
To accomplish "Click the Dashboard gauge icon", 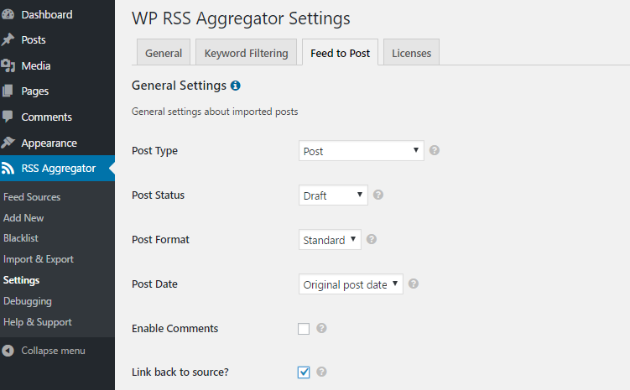I will tap(8, 14).
